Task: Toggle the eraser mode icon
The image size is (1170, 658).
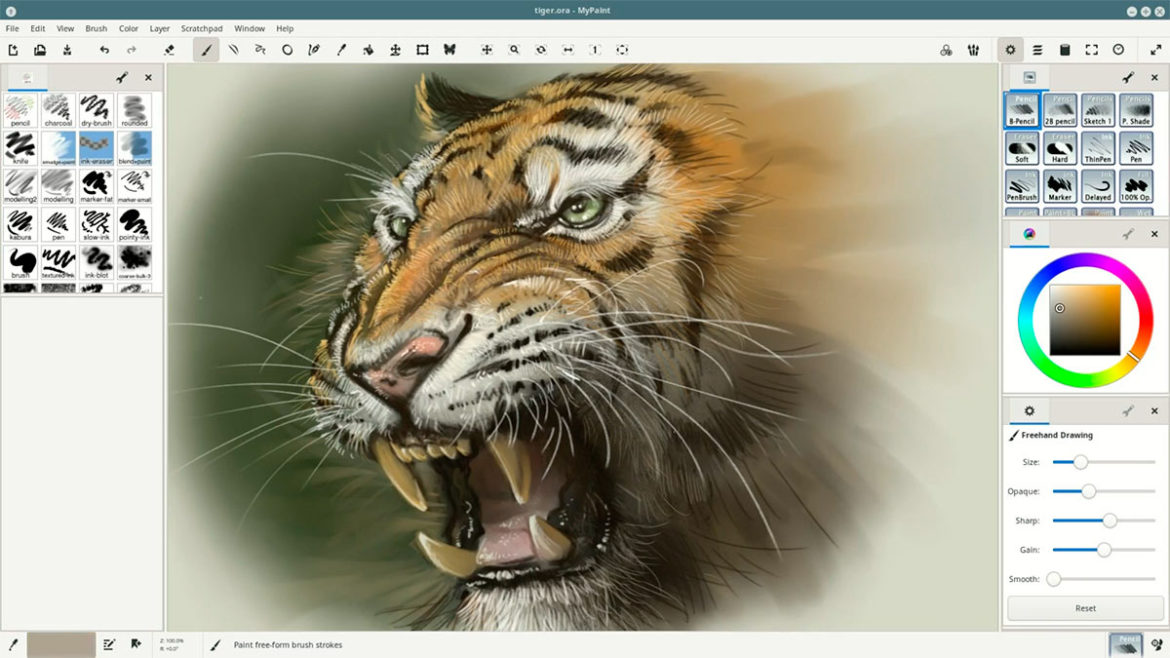Action: point(169,50)
